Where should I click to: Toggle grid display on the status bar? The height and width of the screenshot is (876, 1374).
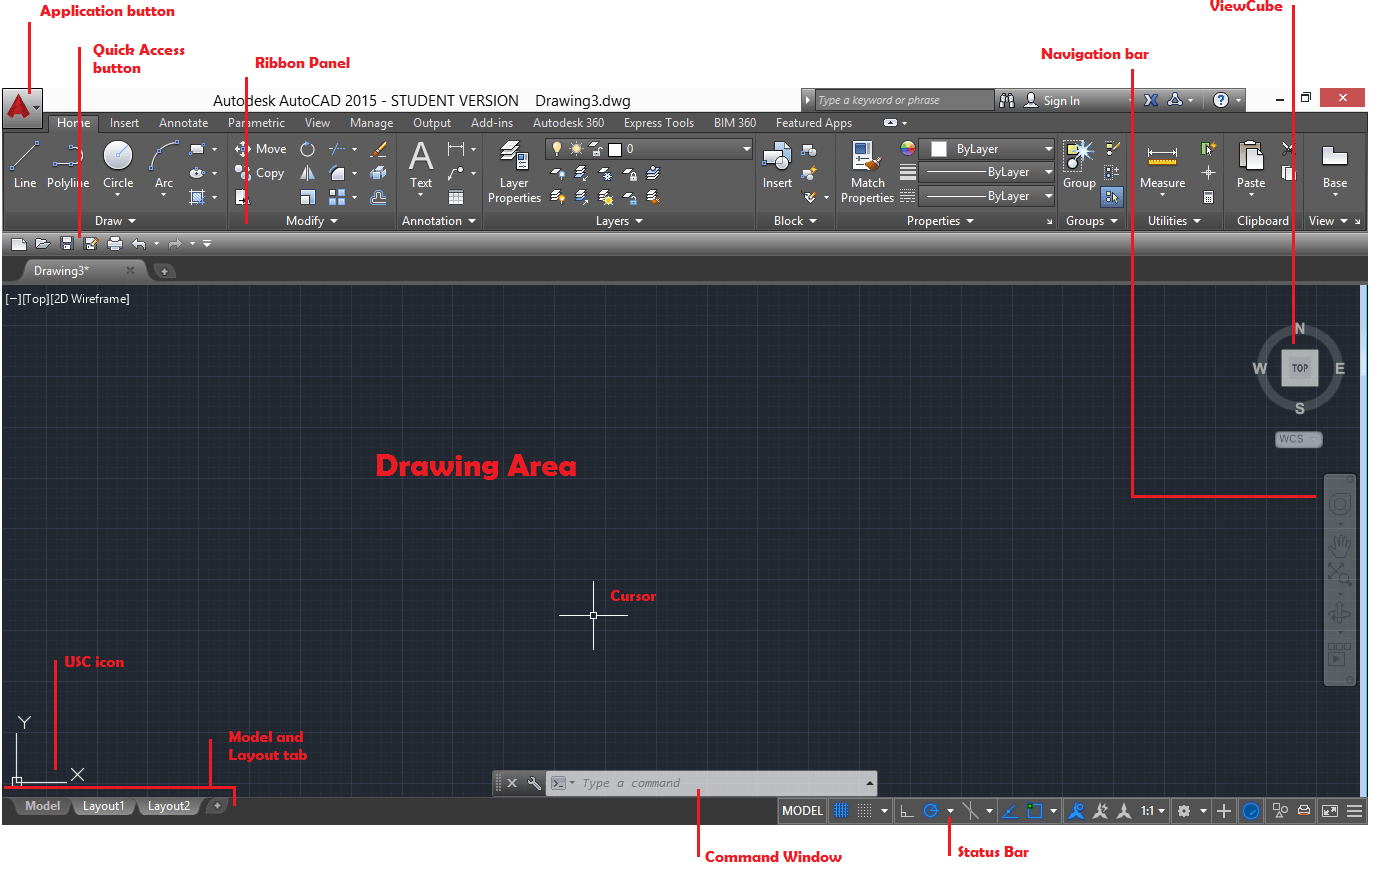point(840,810)
